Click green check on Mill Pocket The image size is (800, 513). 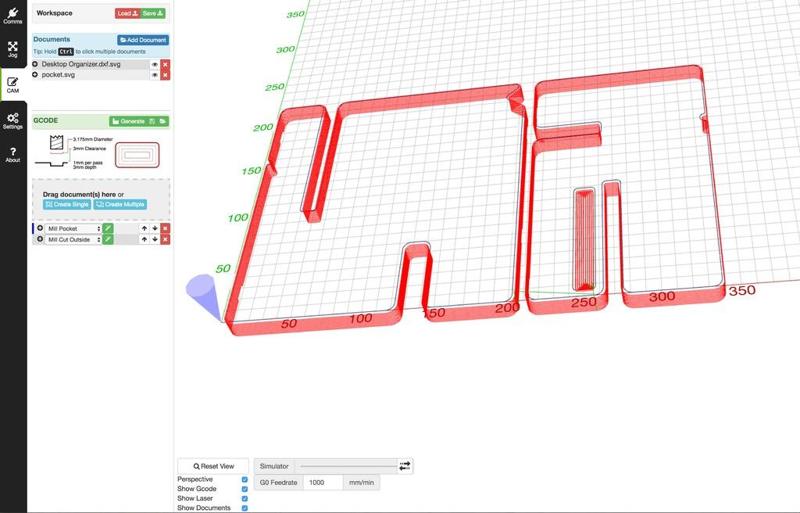coord(108,229)
